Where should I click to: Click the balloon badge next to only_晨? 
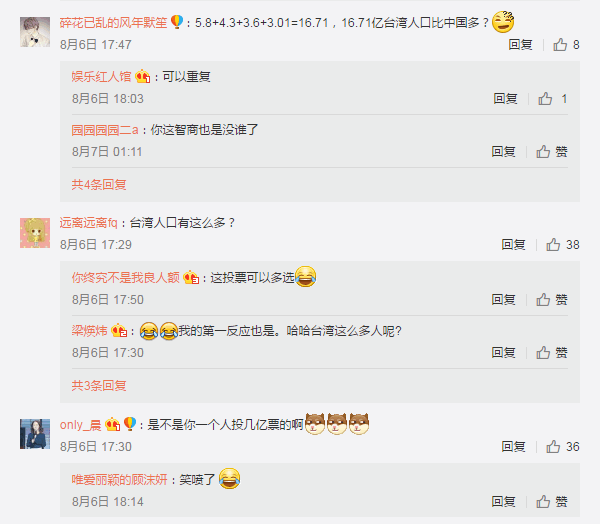[x=130, y=424]
